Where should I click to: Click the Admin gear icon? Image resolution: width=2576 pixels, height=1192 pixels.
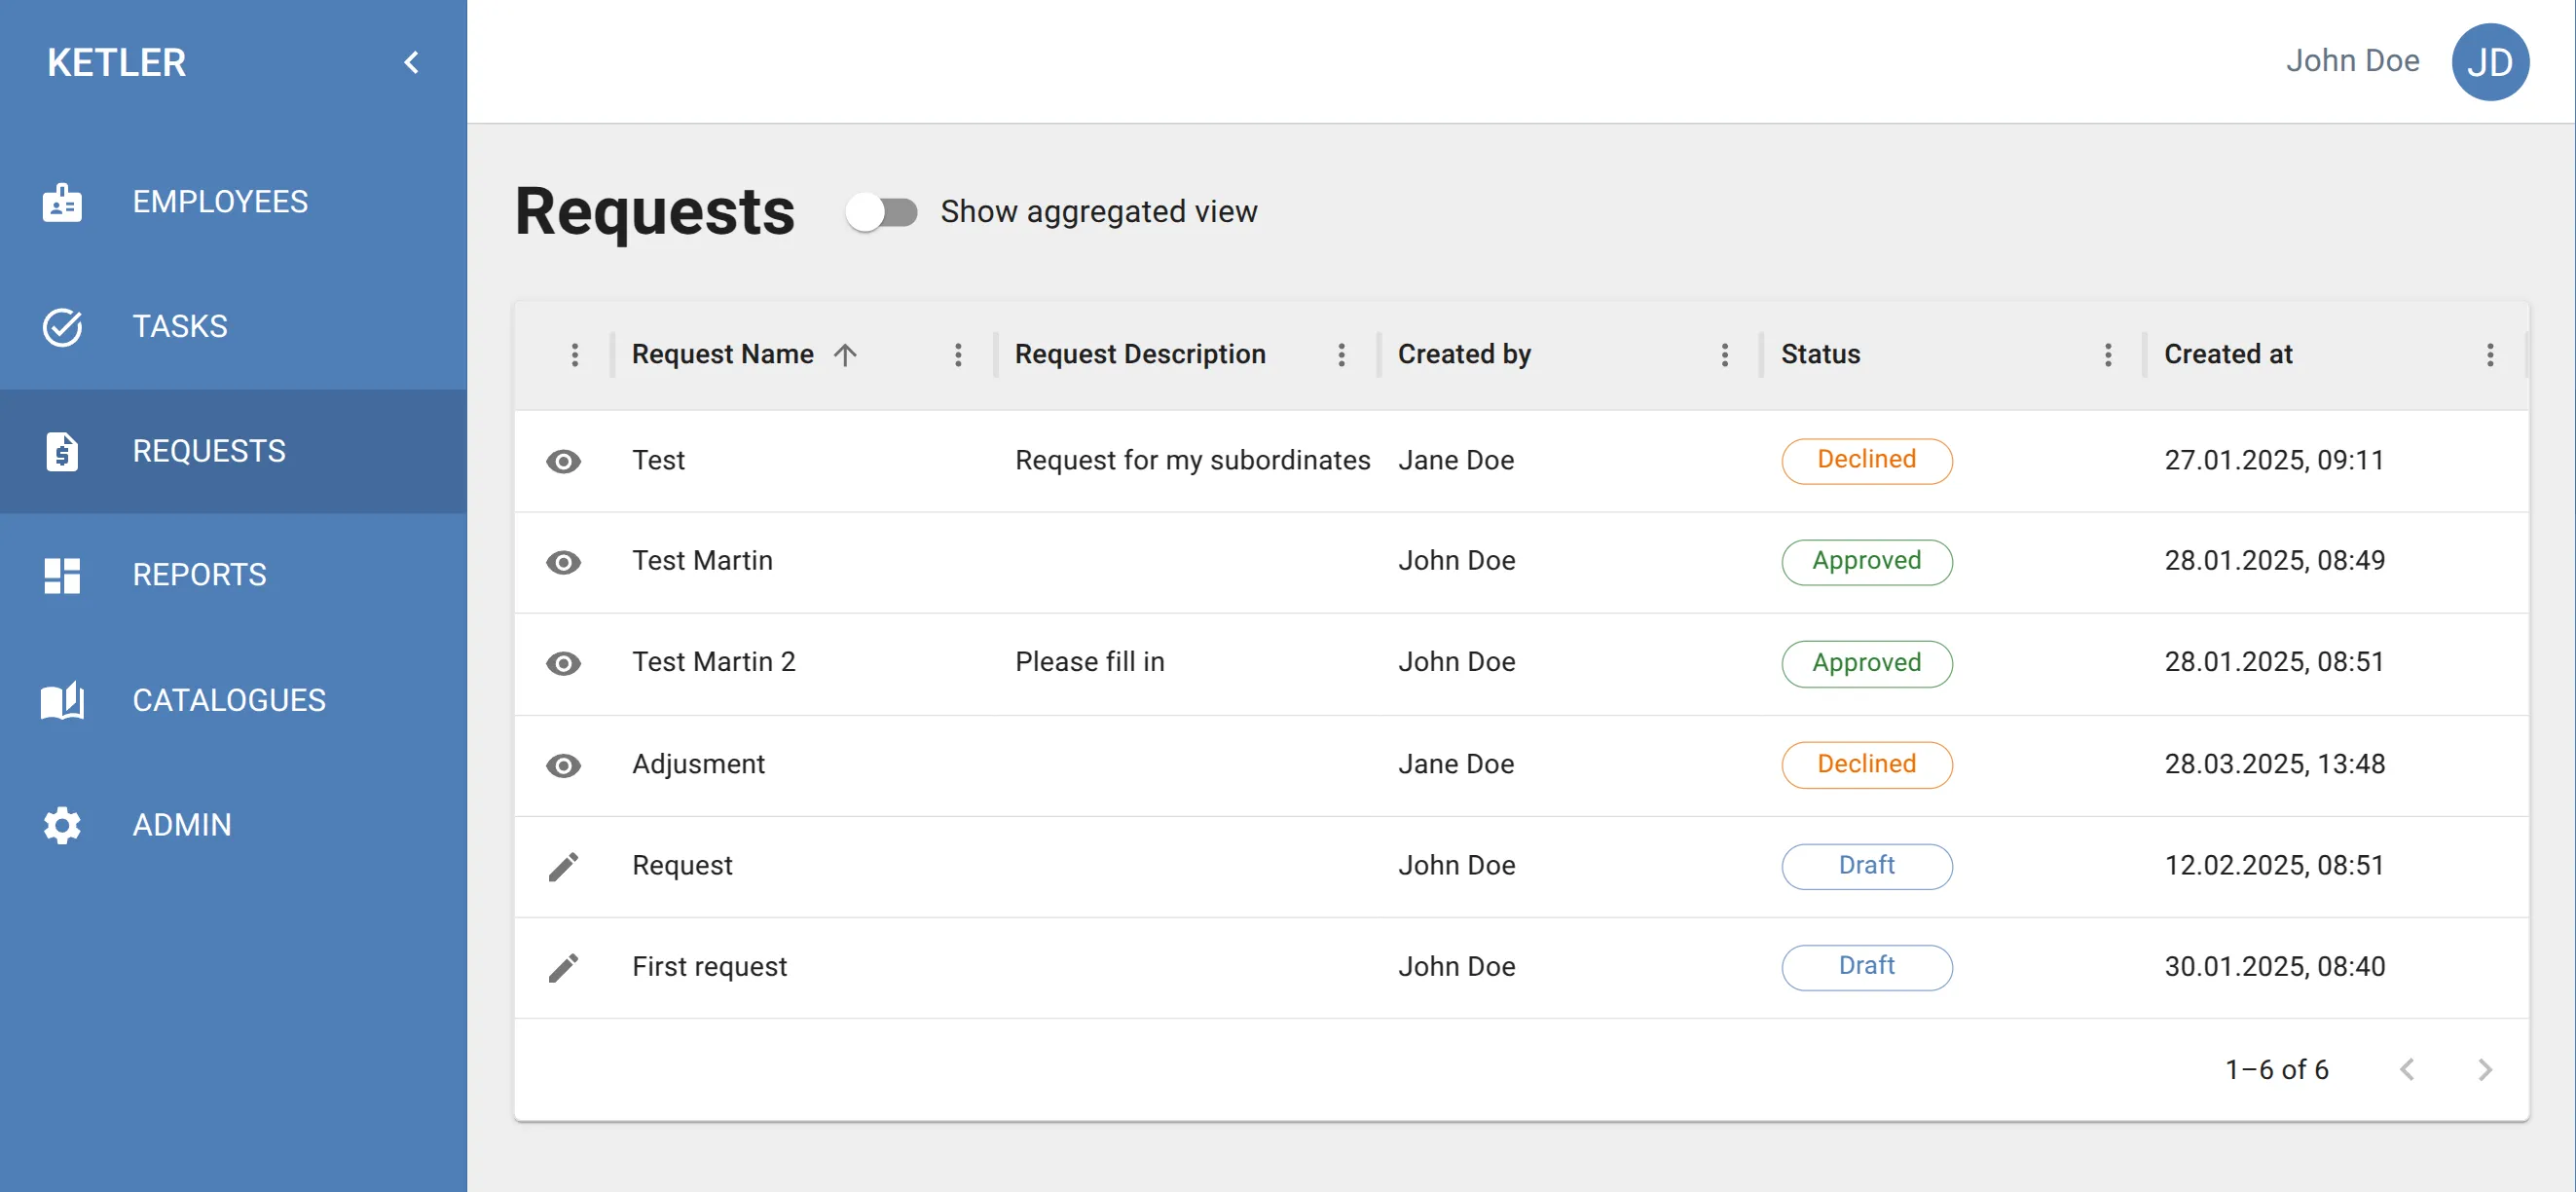tap(62, 825)
